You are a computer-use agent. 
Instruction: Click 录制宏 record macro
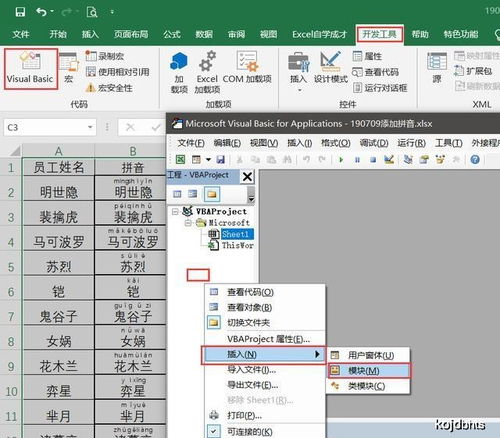click(105, 56)
